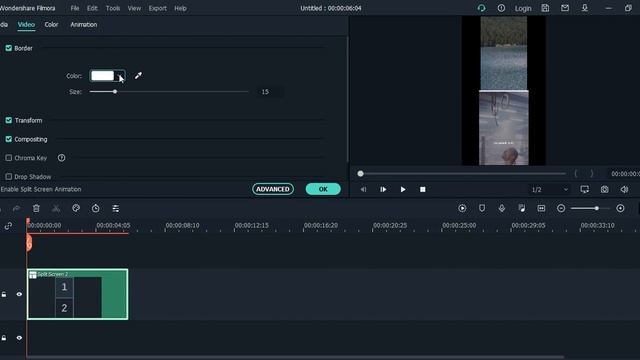Click the border Size slider handle

115,91
